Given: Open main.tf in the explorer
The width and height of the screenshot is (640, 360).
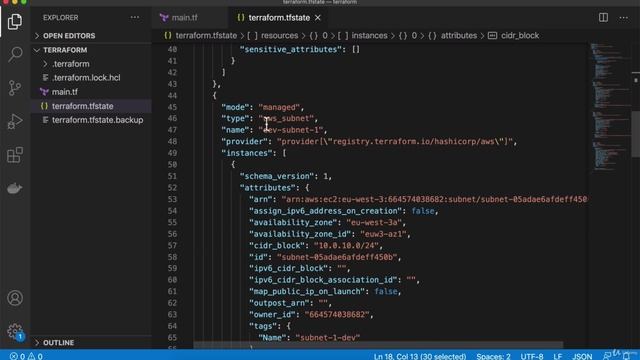Looking at the screenshot, I should (64, 92).
